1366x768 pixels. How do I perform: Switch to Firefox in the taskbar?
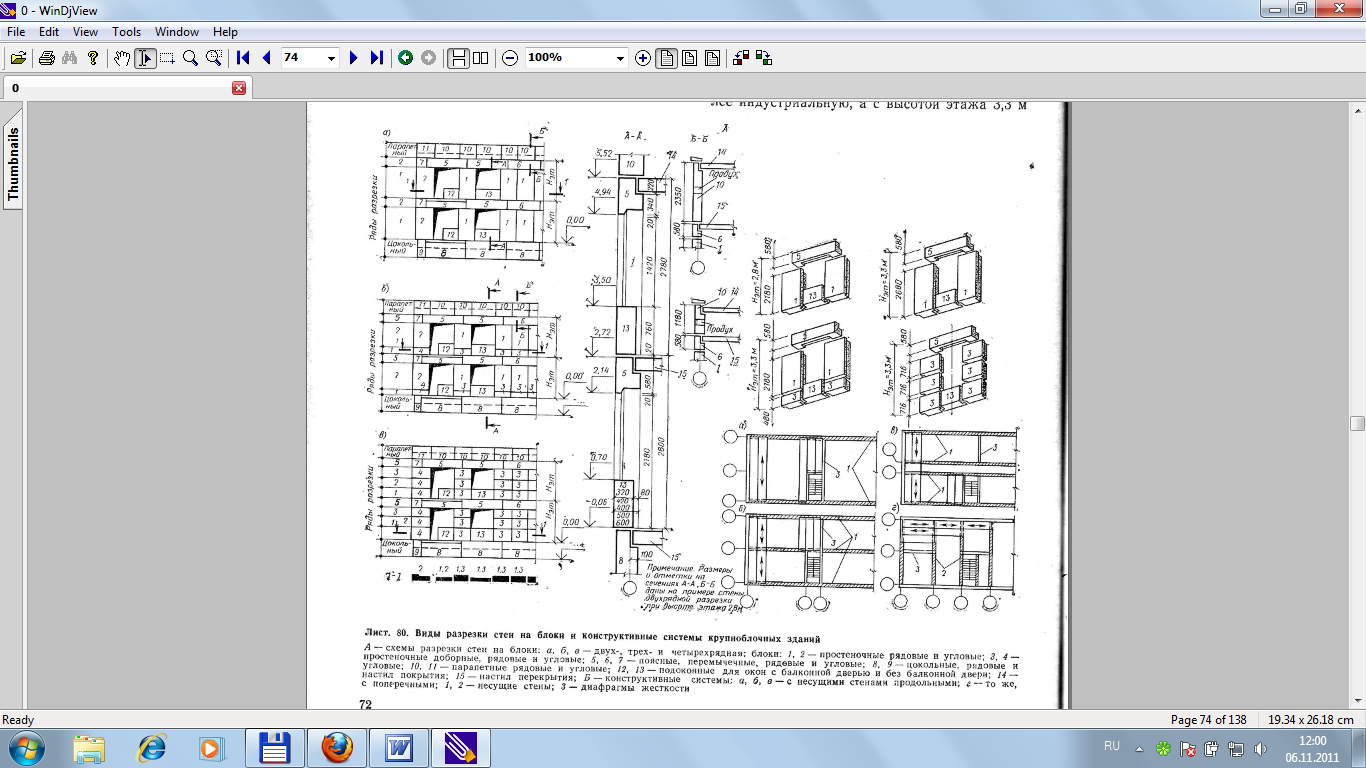336,747
